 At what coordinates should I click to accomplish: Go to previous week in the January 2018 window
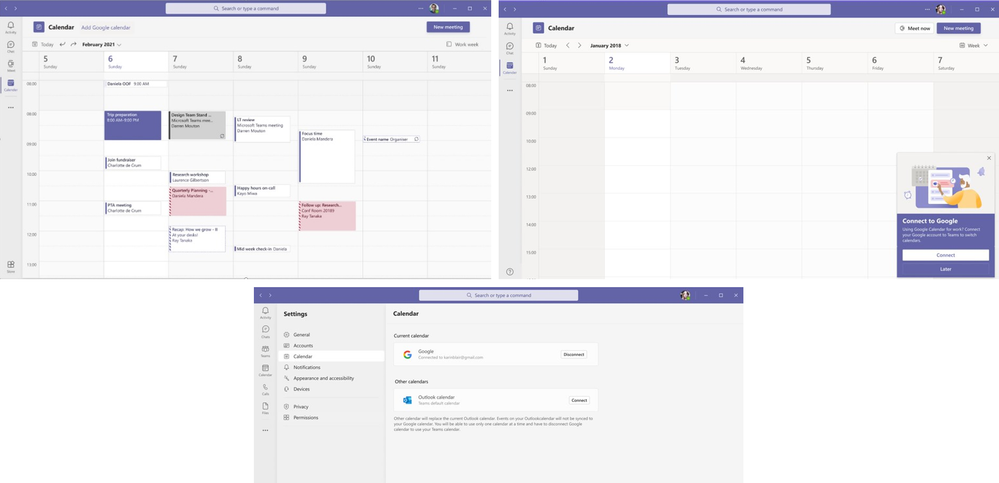tap(568, 45)
